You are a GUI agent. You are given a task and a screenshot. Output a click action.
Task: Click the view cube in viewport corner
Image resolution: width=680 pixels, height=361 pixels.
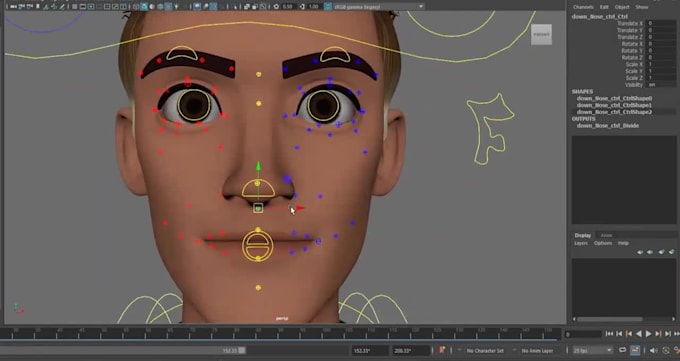(541, 34)
